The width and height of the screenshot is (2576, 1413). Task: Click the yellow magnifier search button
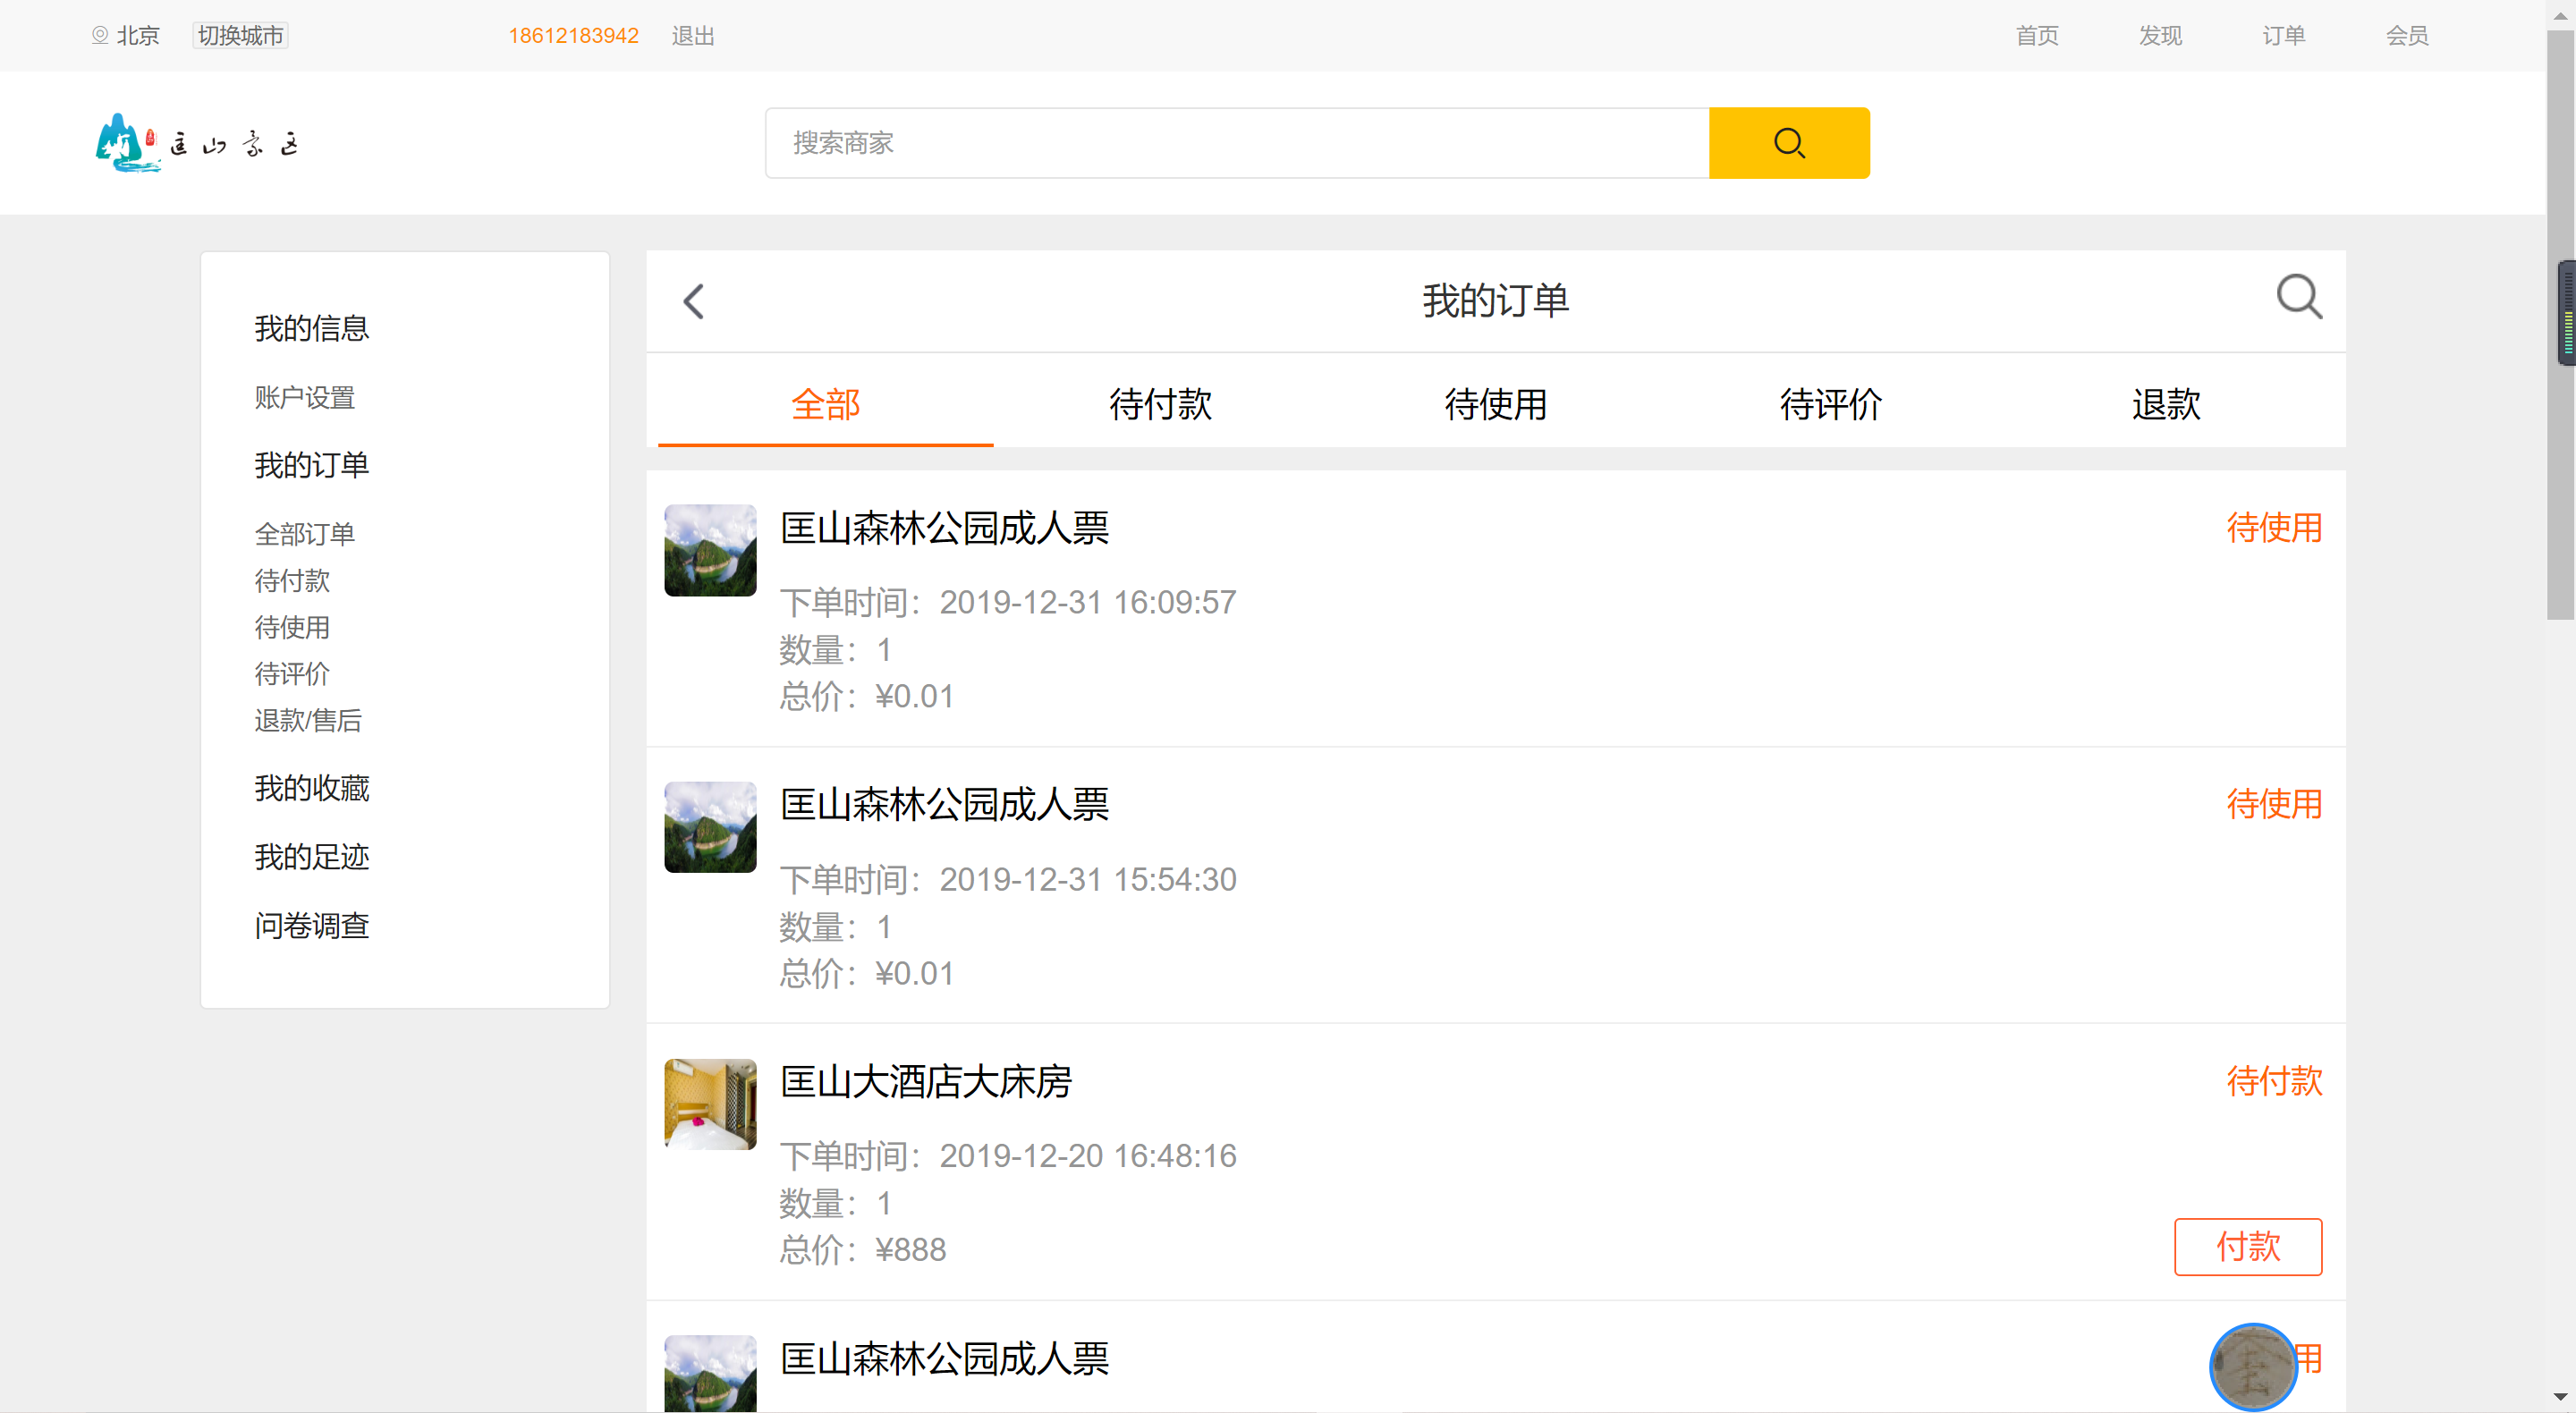point(1789,143)
